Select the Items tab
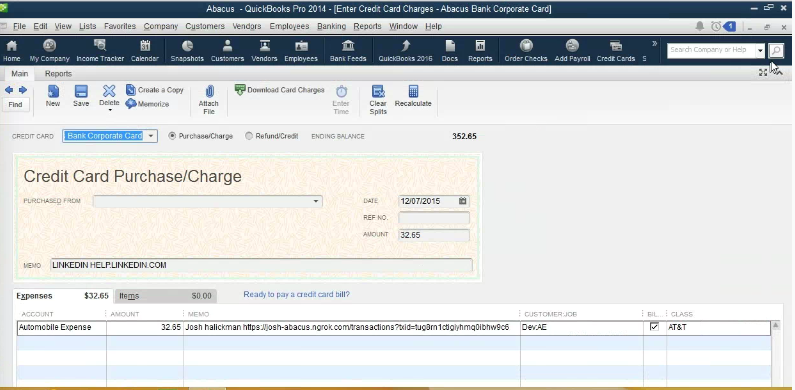The width and height of the screenshot is (795, 390). (165, 296)
